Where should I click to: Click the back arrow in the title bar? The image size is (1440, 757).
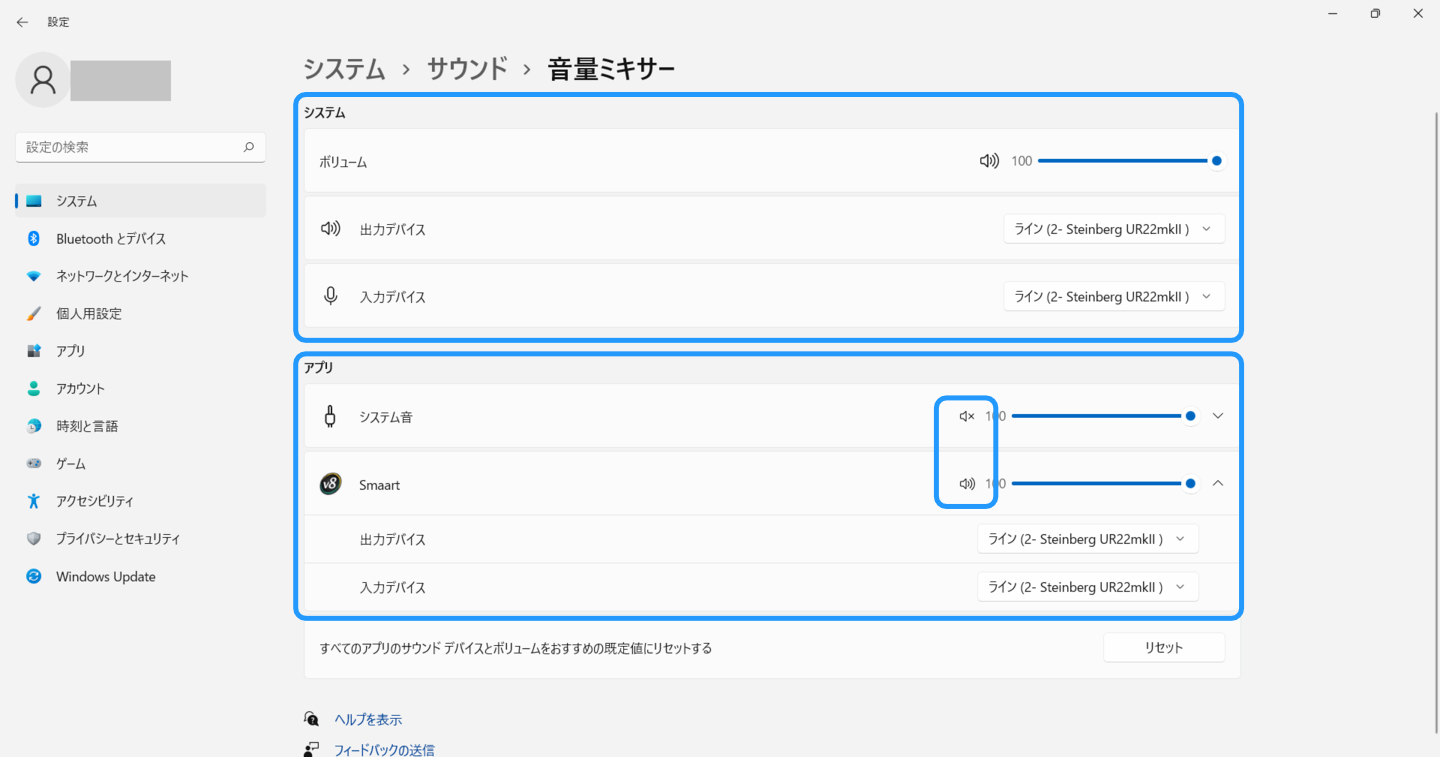[22, 22]
